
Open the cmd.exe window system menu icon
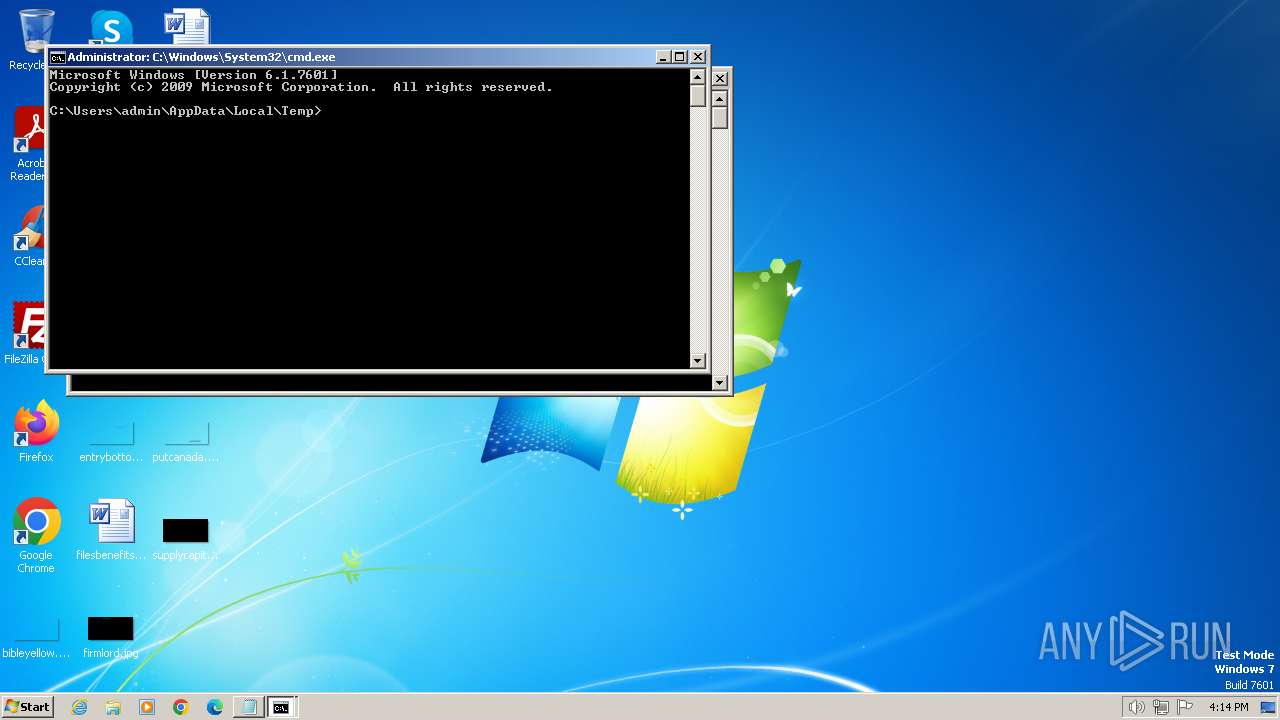pos(58,57)
